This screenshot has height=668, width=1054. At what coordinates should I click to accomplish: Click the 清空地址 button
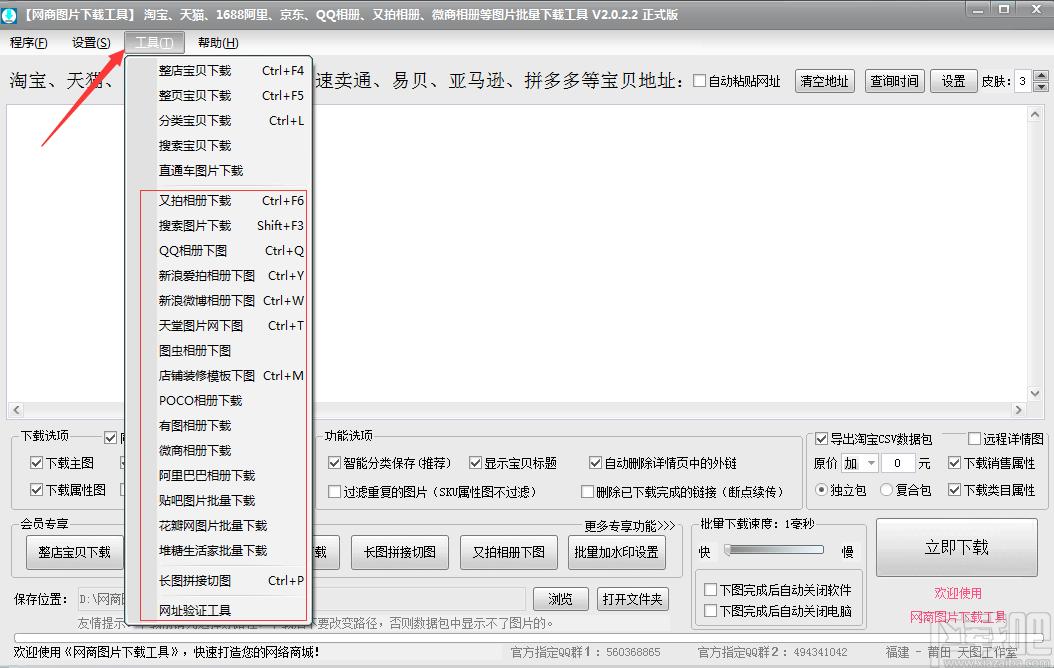point(824,81)
